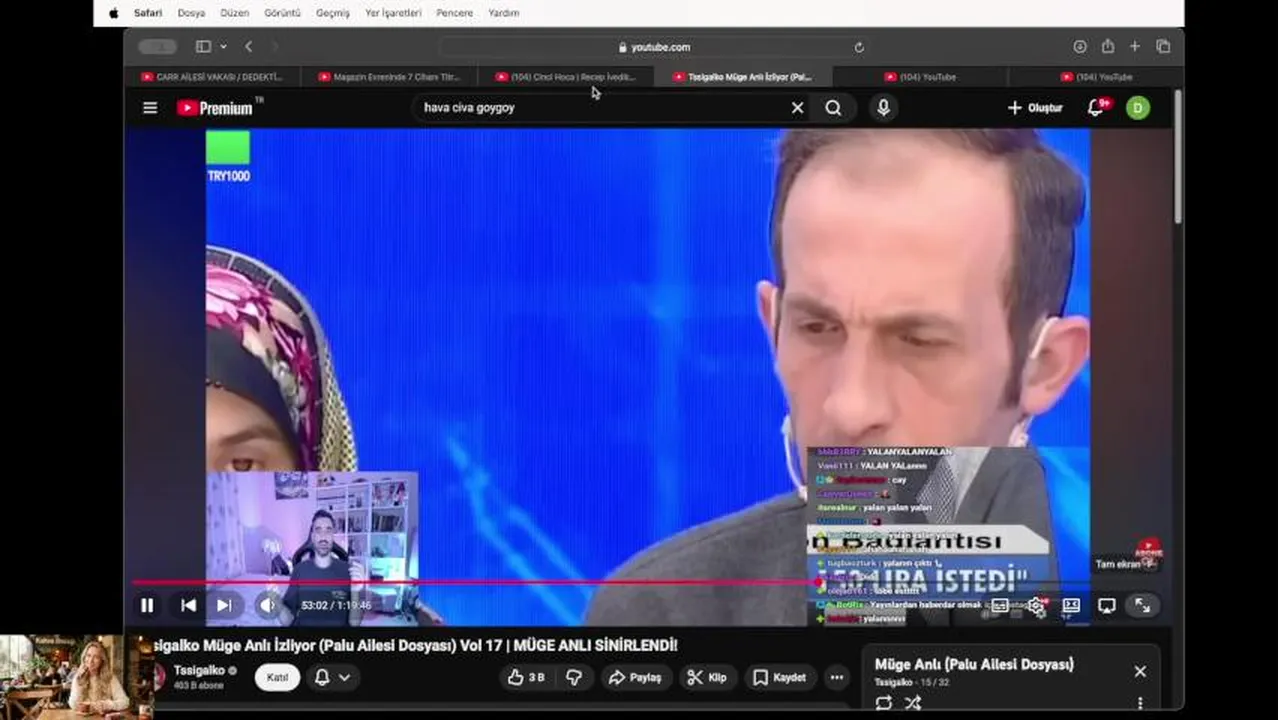The width and height of the screenshot is (1278, 720).
Task: Close the Müge Anlı playlist panel
Action: pyautogui.click(x=1140, y=672)
